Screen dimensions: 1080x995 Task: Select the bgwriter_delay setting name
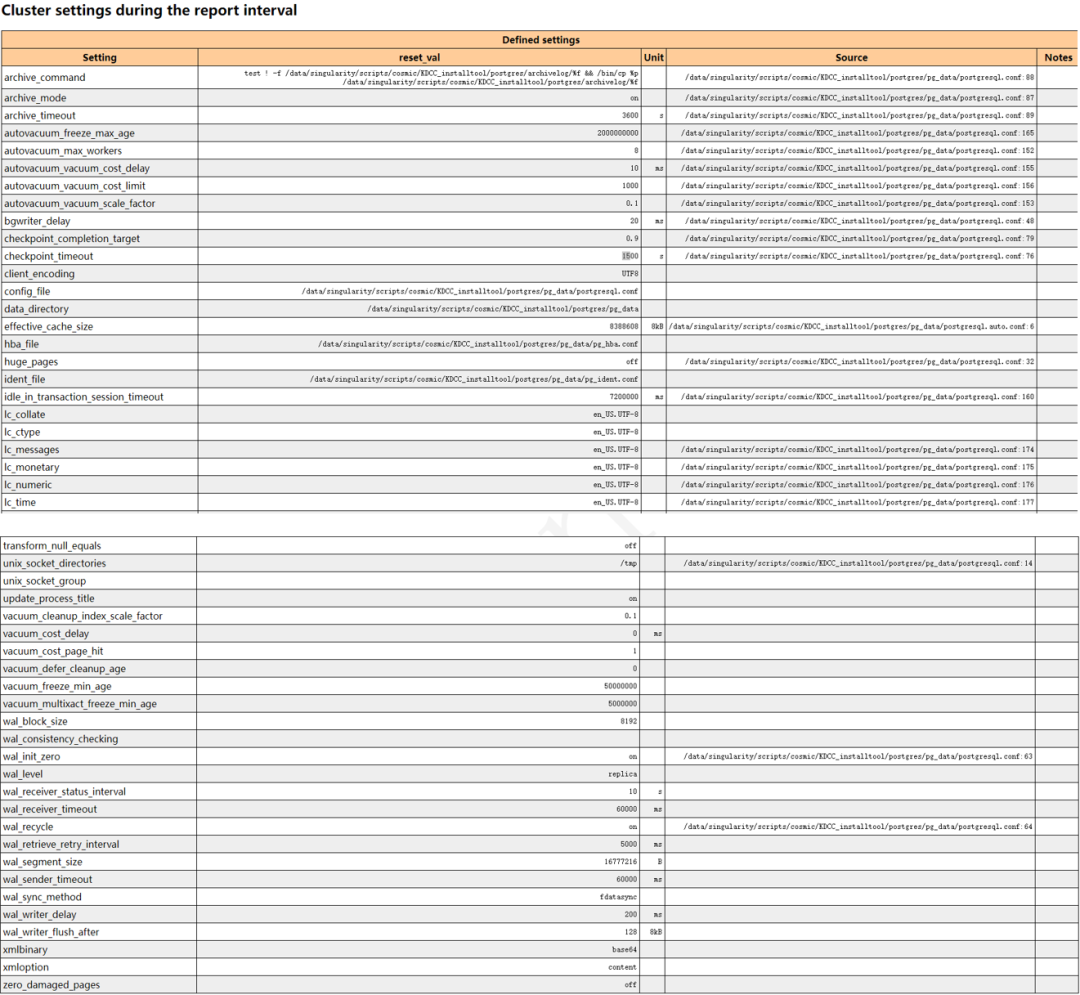click(x=37, y=221)
